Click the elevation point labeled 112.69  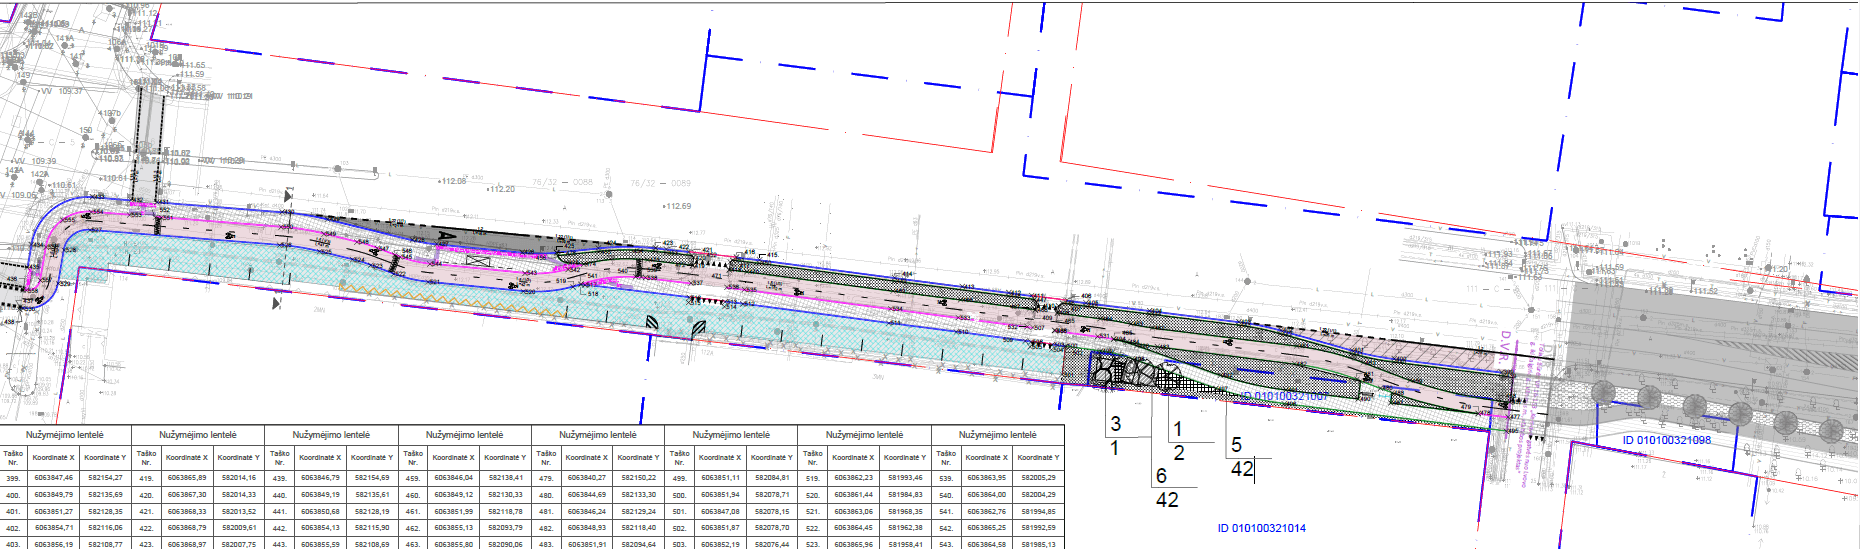(x=677, y=206)
